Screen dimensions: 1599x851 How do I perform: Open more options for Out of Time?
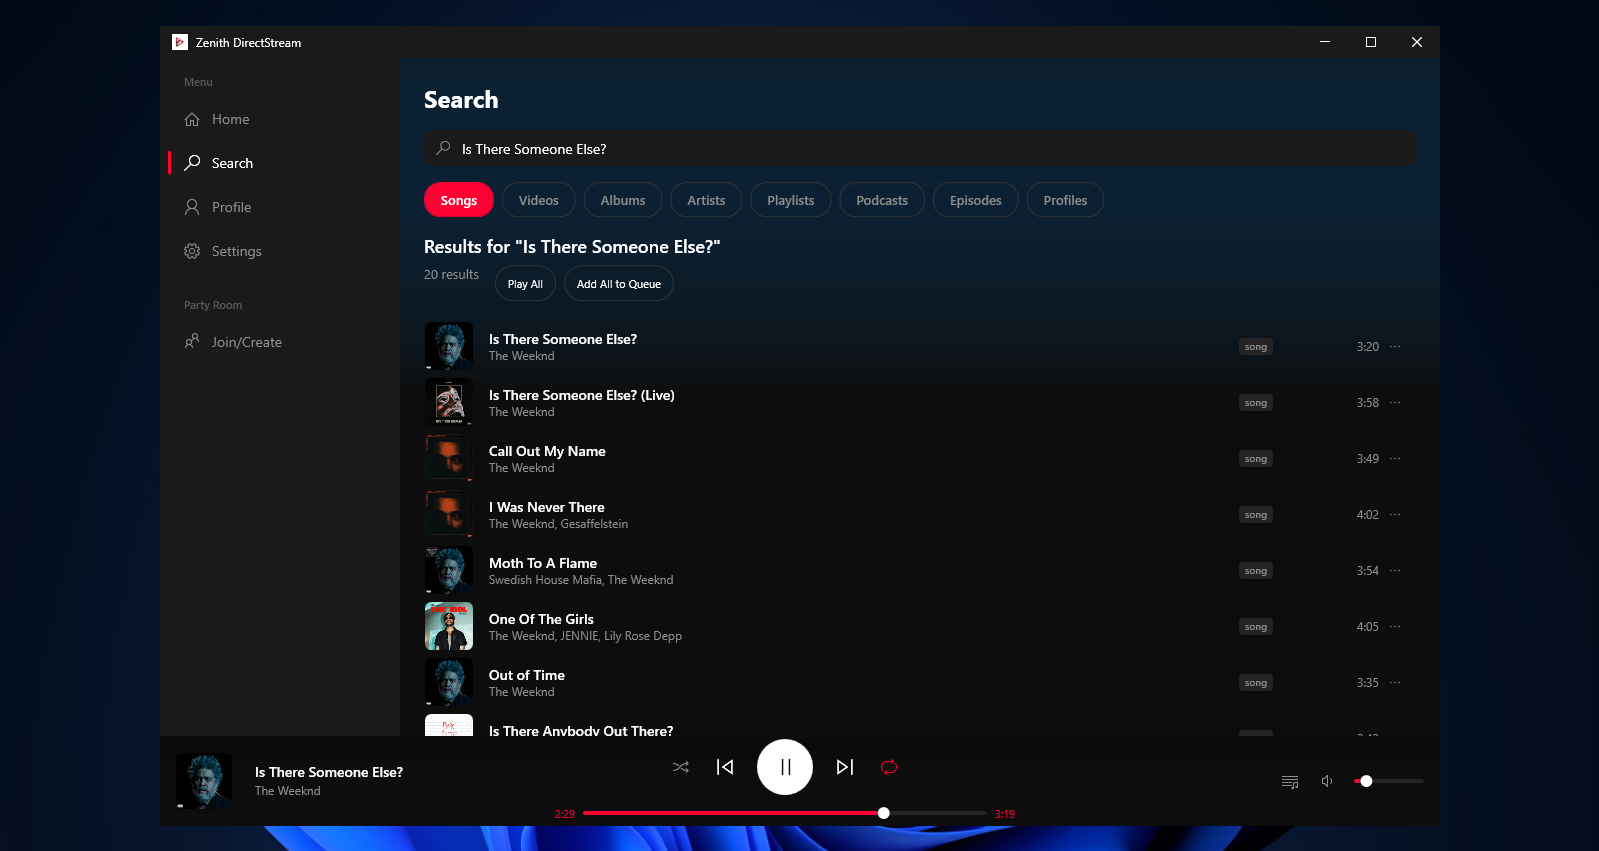point(1395,682)
